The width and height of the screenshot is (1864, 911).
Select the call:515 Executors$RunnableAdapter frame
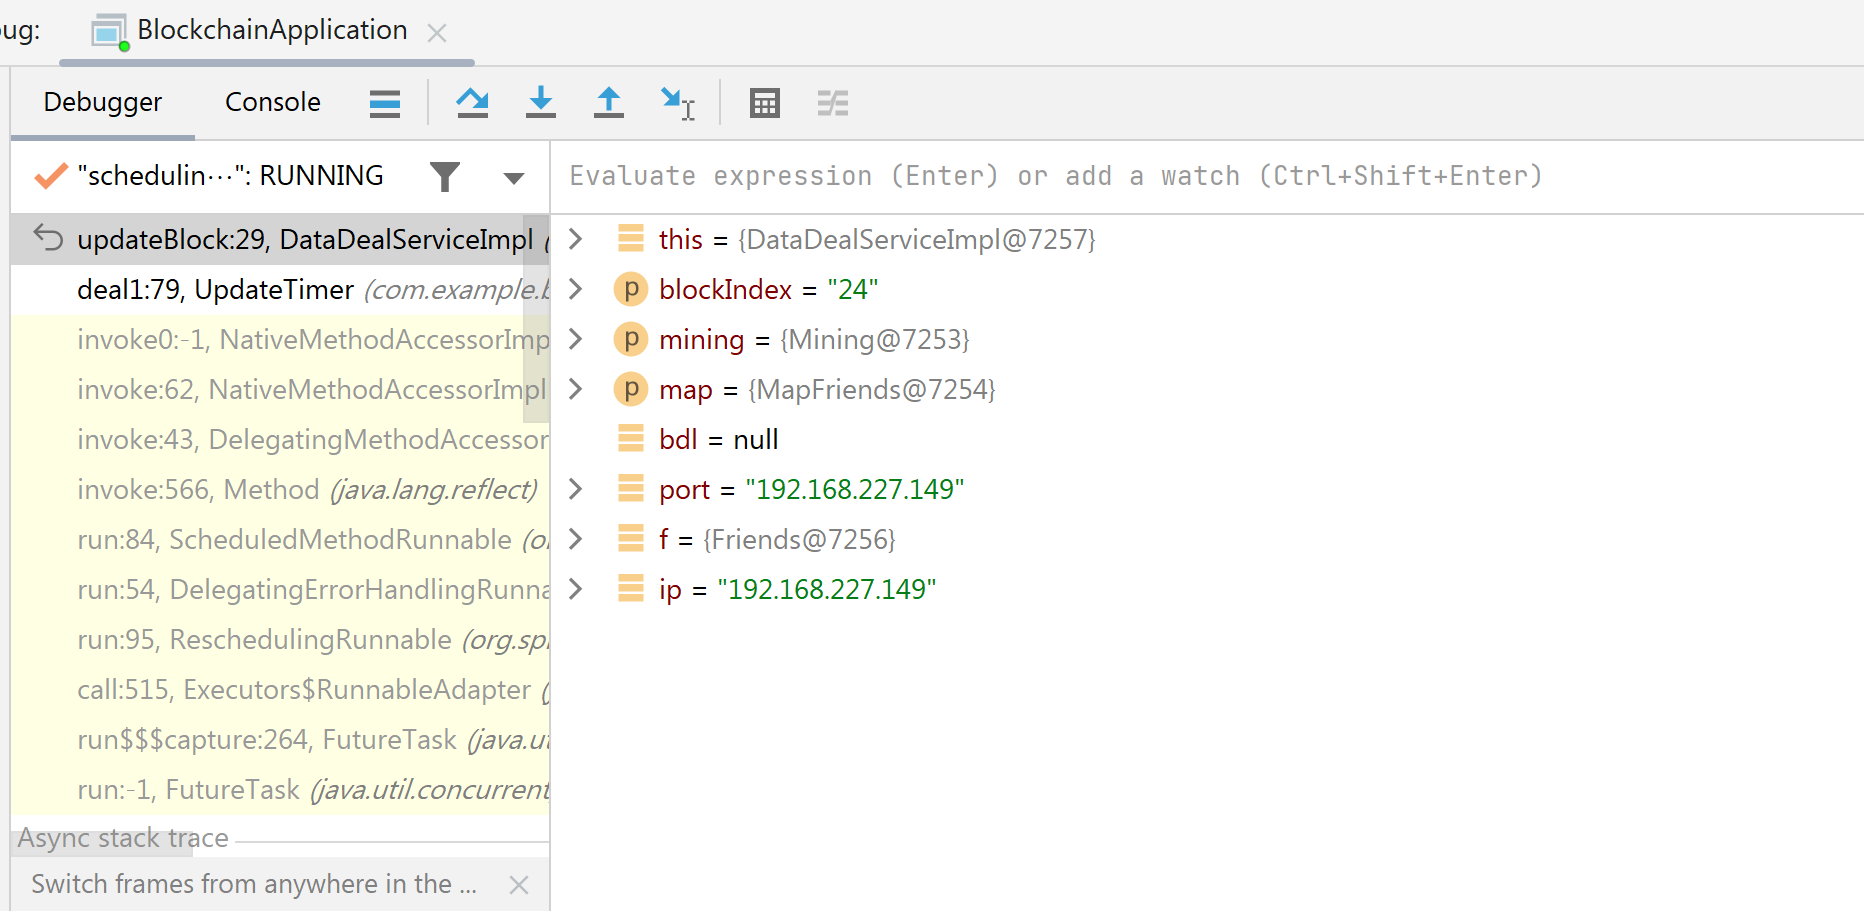tap(280, 689)
